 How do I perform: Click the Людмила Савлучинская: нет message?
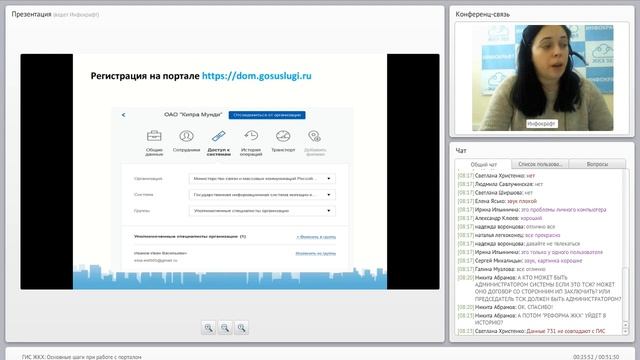click(x=500, y=184)
